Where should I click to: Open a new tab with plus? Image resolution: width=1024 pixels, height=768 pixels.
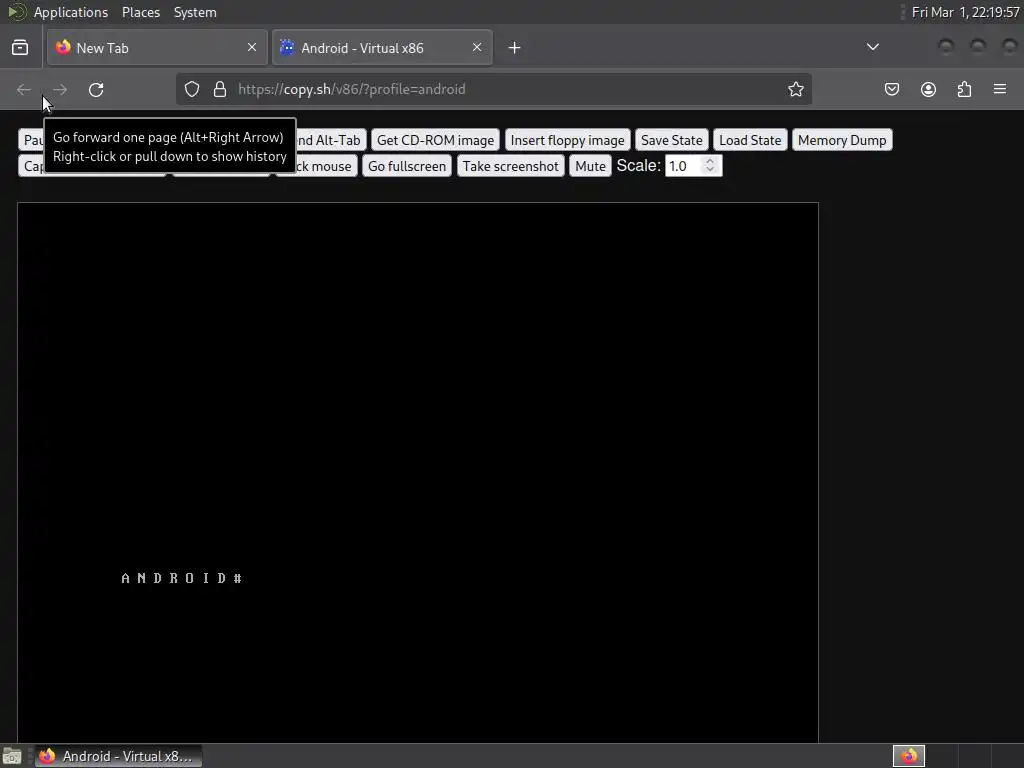pos(515,48)
